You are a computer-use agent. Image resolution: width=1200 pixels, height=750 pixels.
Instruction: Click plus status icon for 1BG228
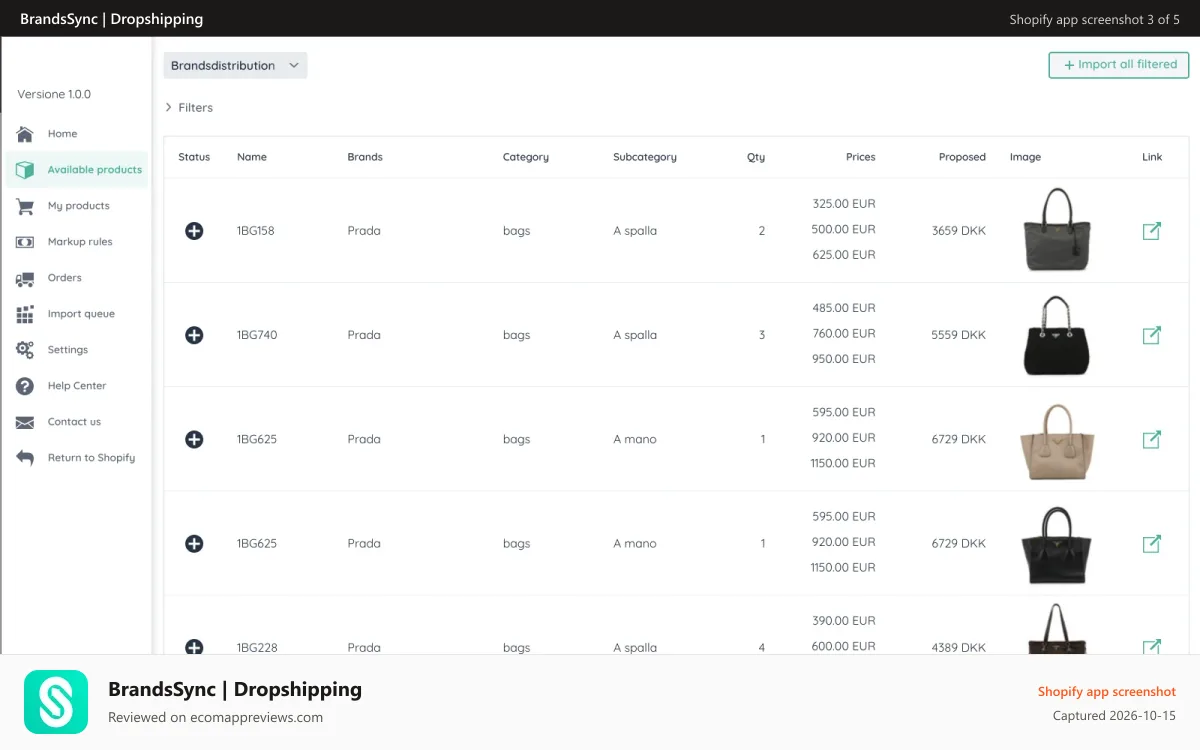(x=194, y=647)
